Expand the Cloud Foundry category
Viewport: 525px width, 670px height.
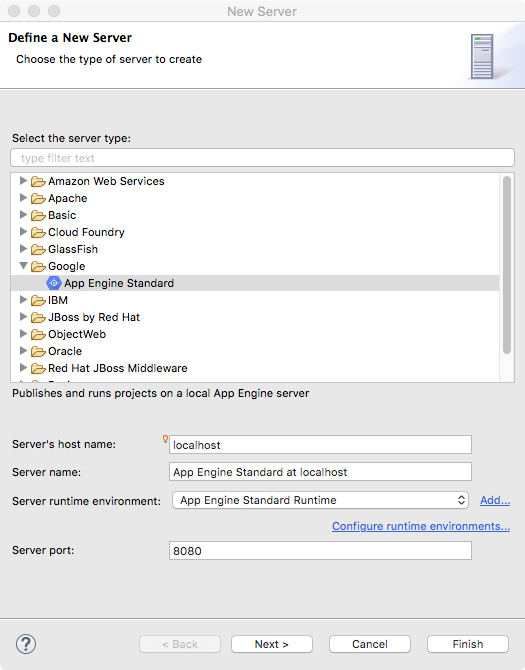(x=23, y=232)
